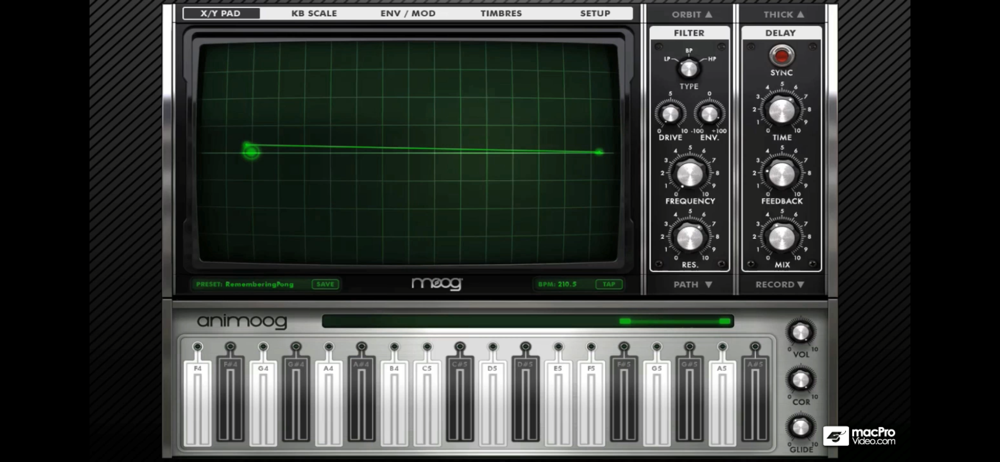Click the BPM: 210.5 value
1000x462 pixels.
point(558,285)
